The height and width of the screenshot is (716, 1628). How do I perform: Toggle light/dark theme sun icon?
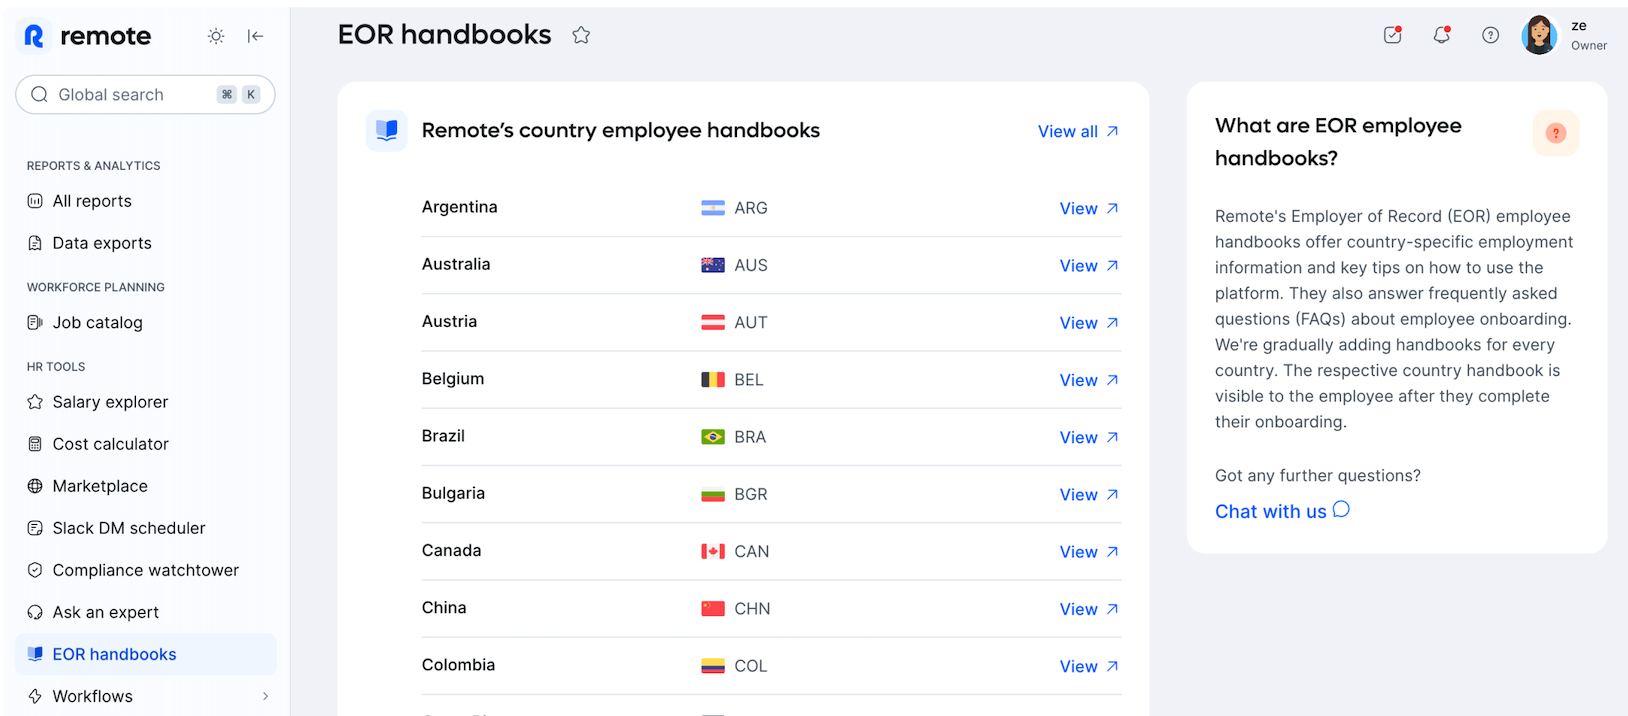(x=216, y=36)
